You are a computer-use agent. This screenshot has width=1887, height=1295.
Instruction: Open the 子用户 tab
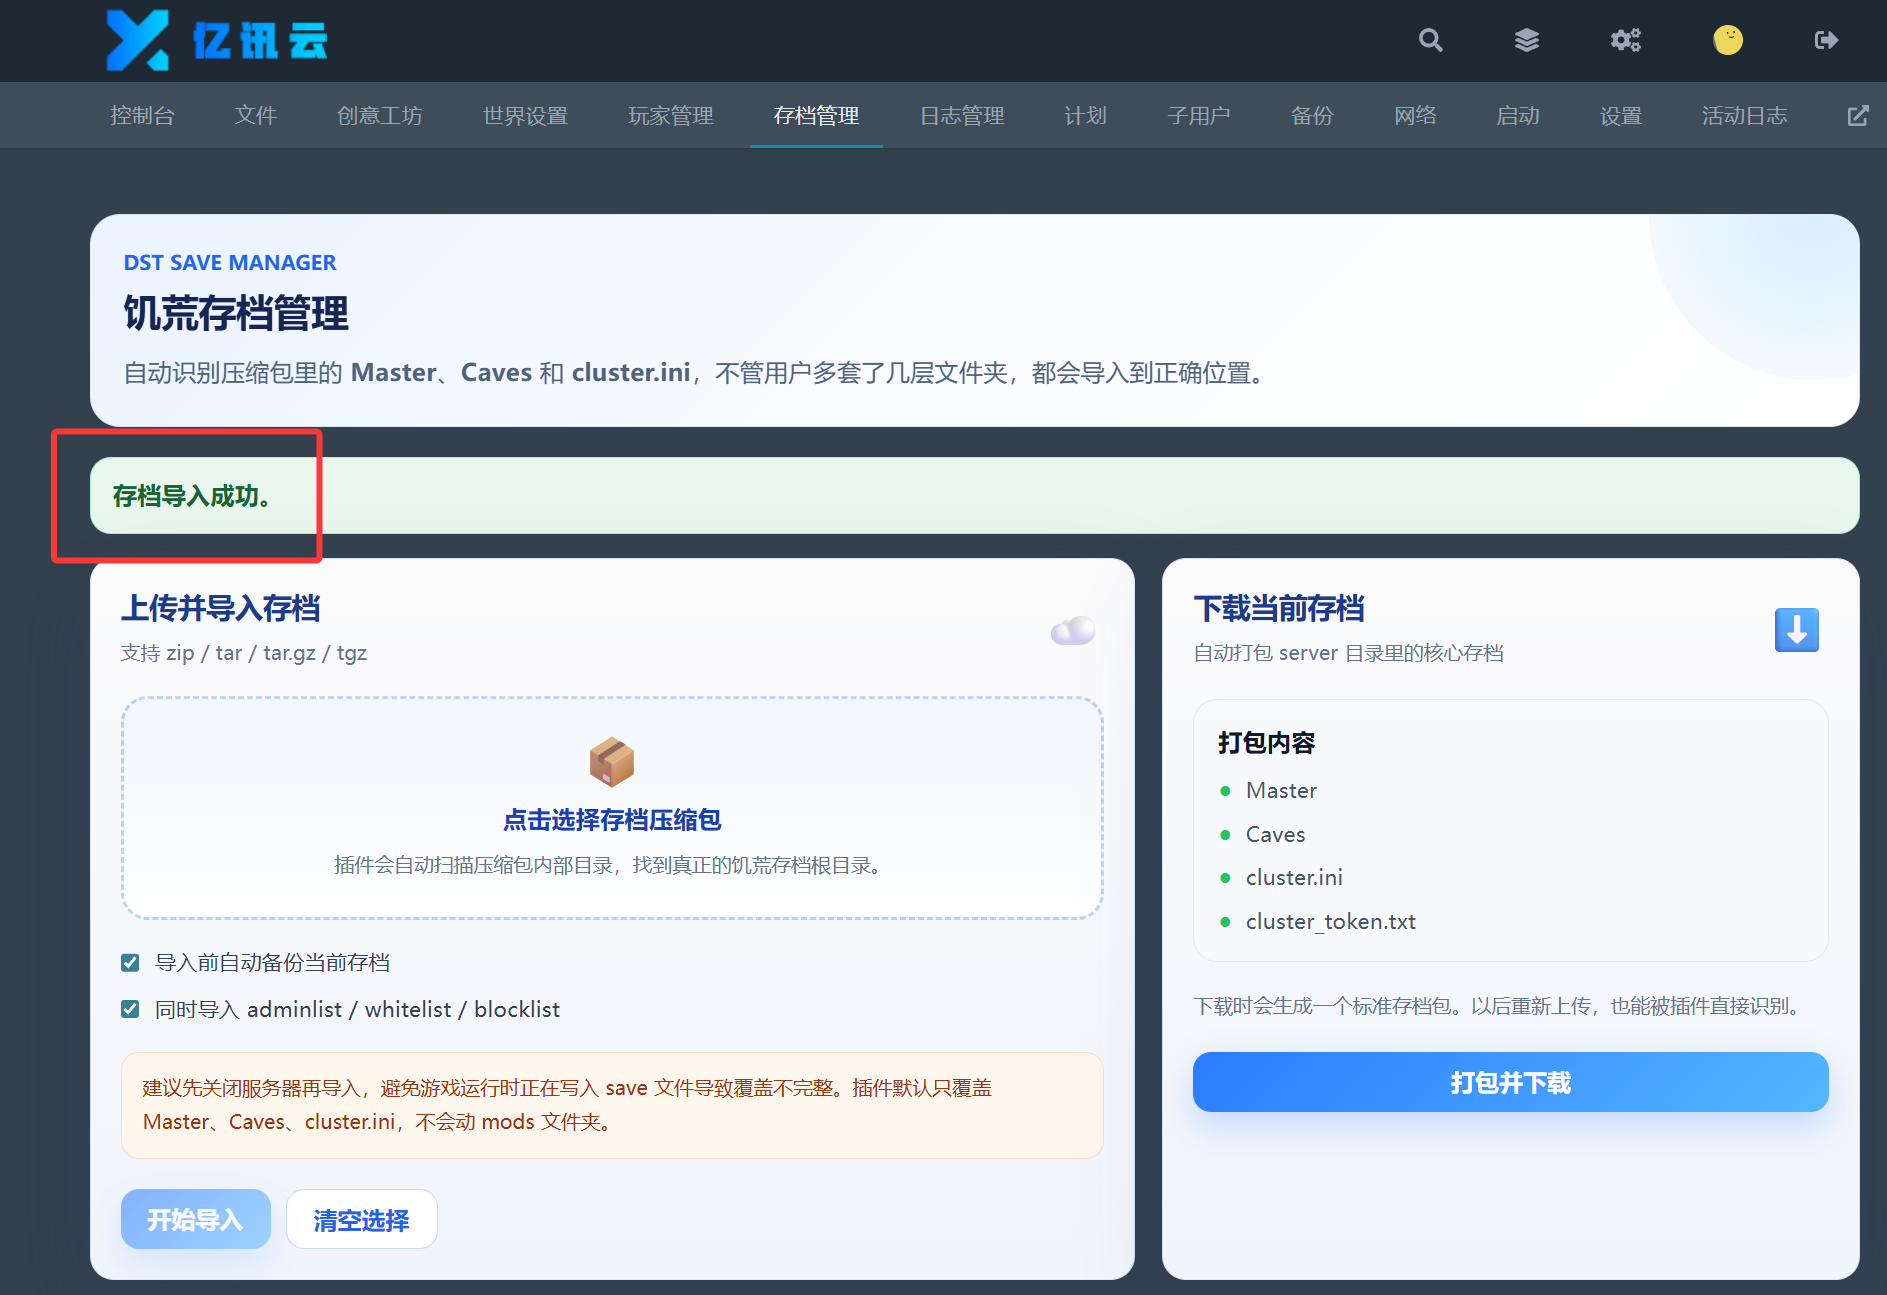pos(1198,116)
